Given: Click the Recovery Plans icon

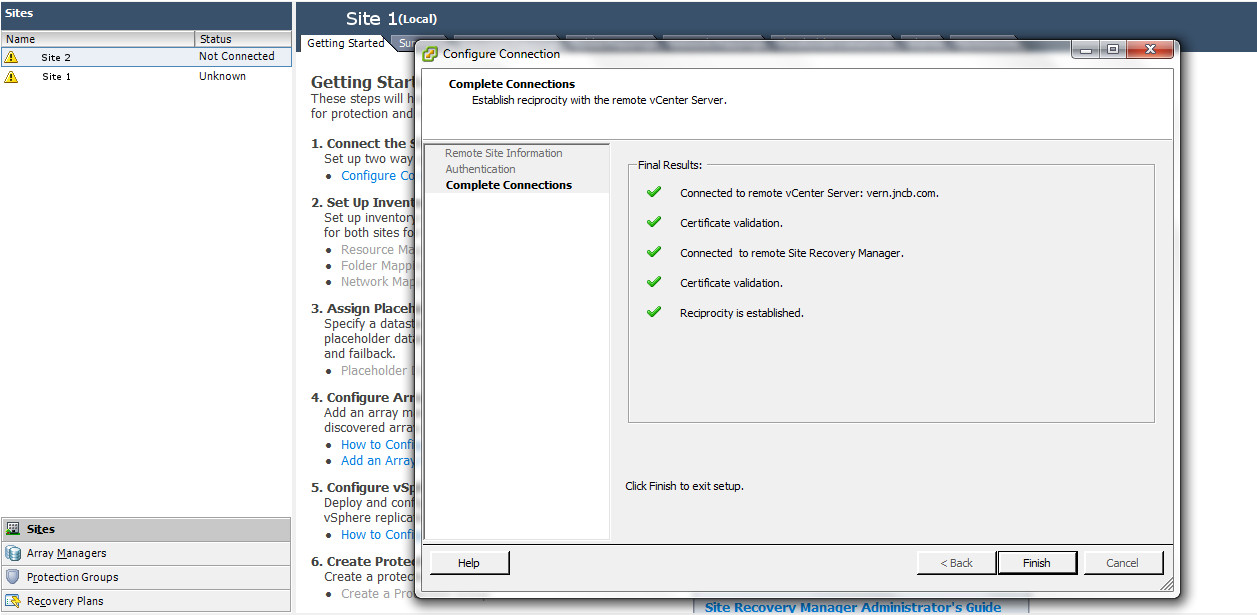Looking at the screenshot, I should [13, 601].
